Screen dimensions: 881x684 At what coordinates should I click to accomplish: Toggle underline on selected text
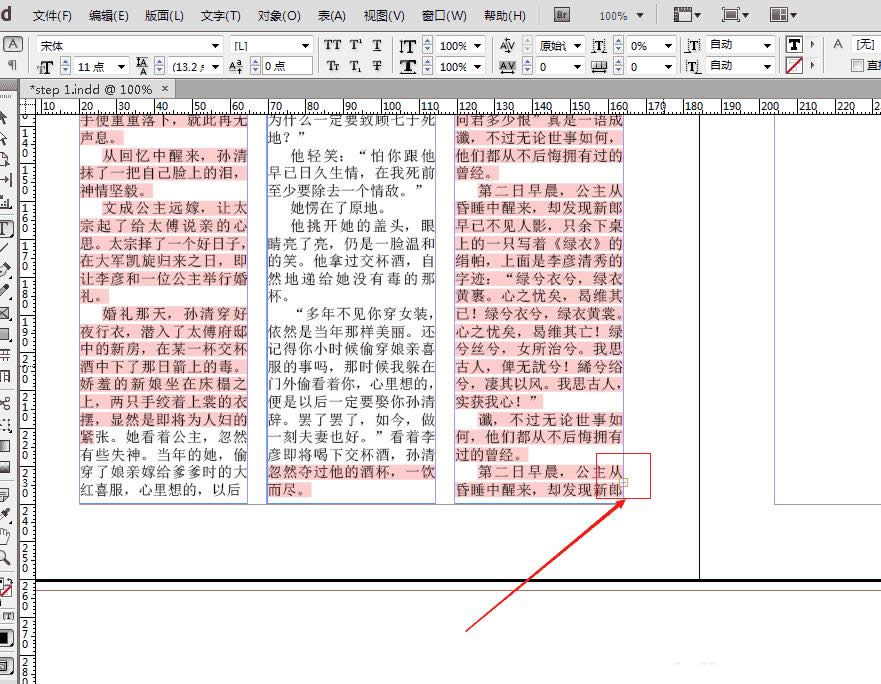coord(375,45)
